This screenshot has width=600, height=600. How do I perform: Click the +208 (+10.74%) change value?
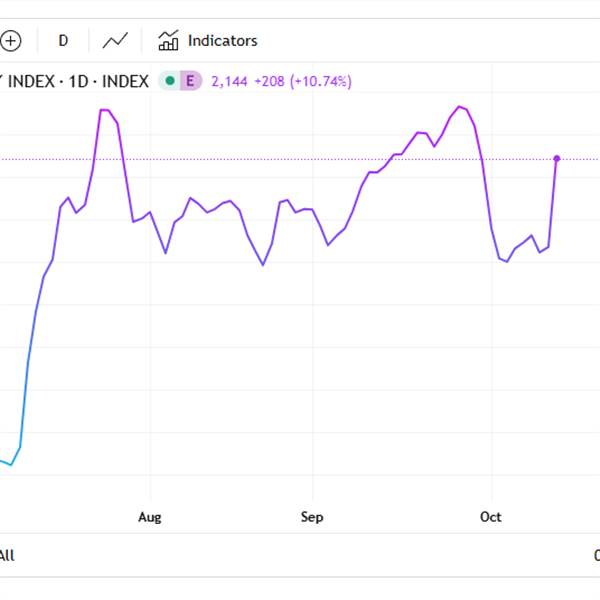click(x=304, y=81)
